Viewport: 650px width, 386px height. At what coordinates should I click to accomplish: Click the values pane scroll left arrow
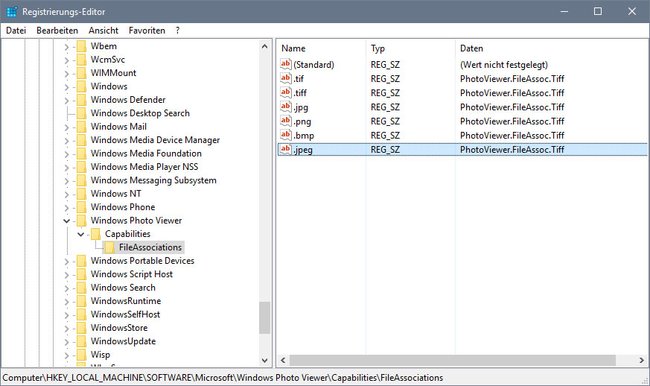[x=283, y=360]
